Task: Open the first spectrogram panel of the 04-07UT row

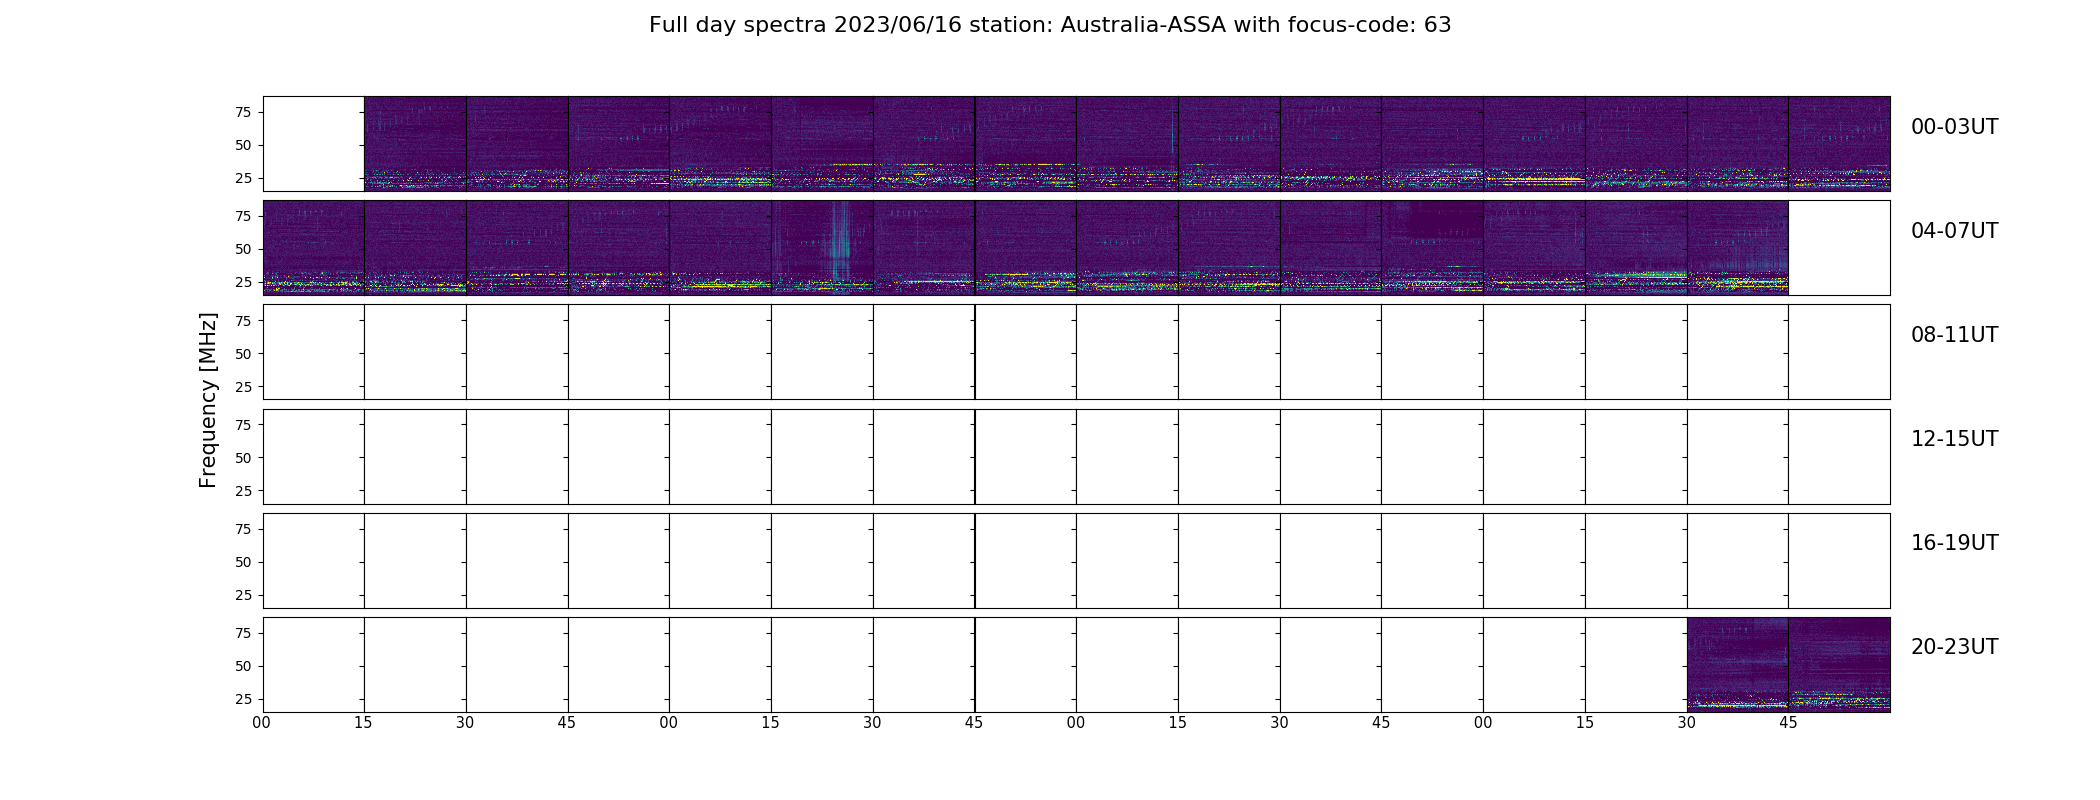Action: (314, 247)
